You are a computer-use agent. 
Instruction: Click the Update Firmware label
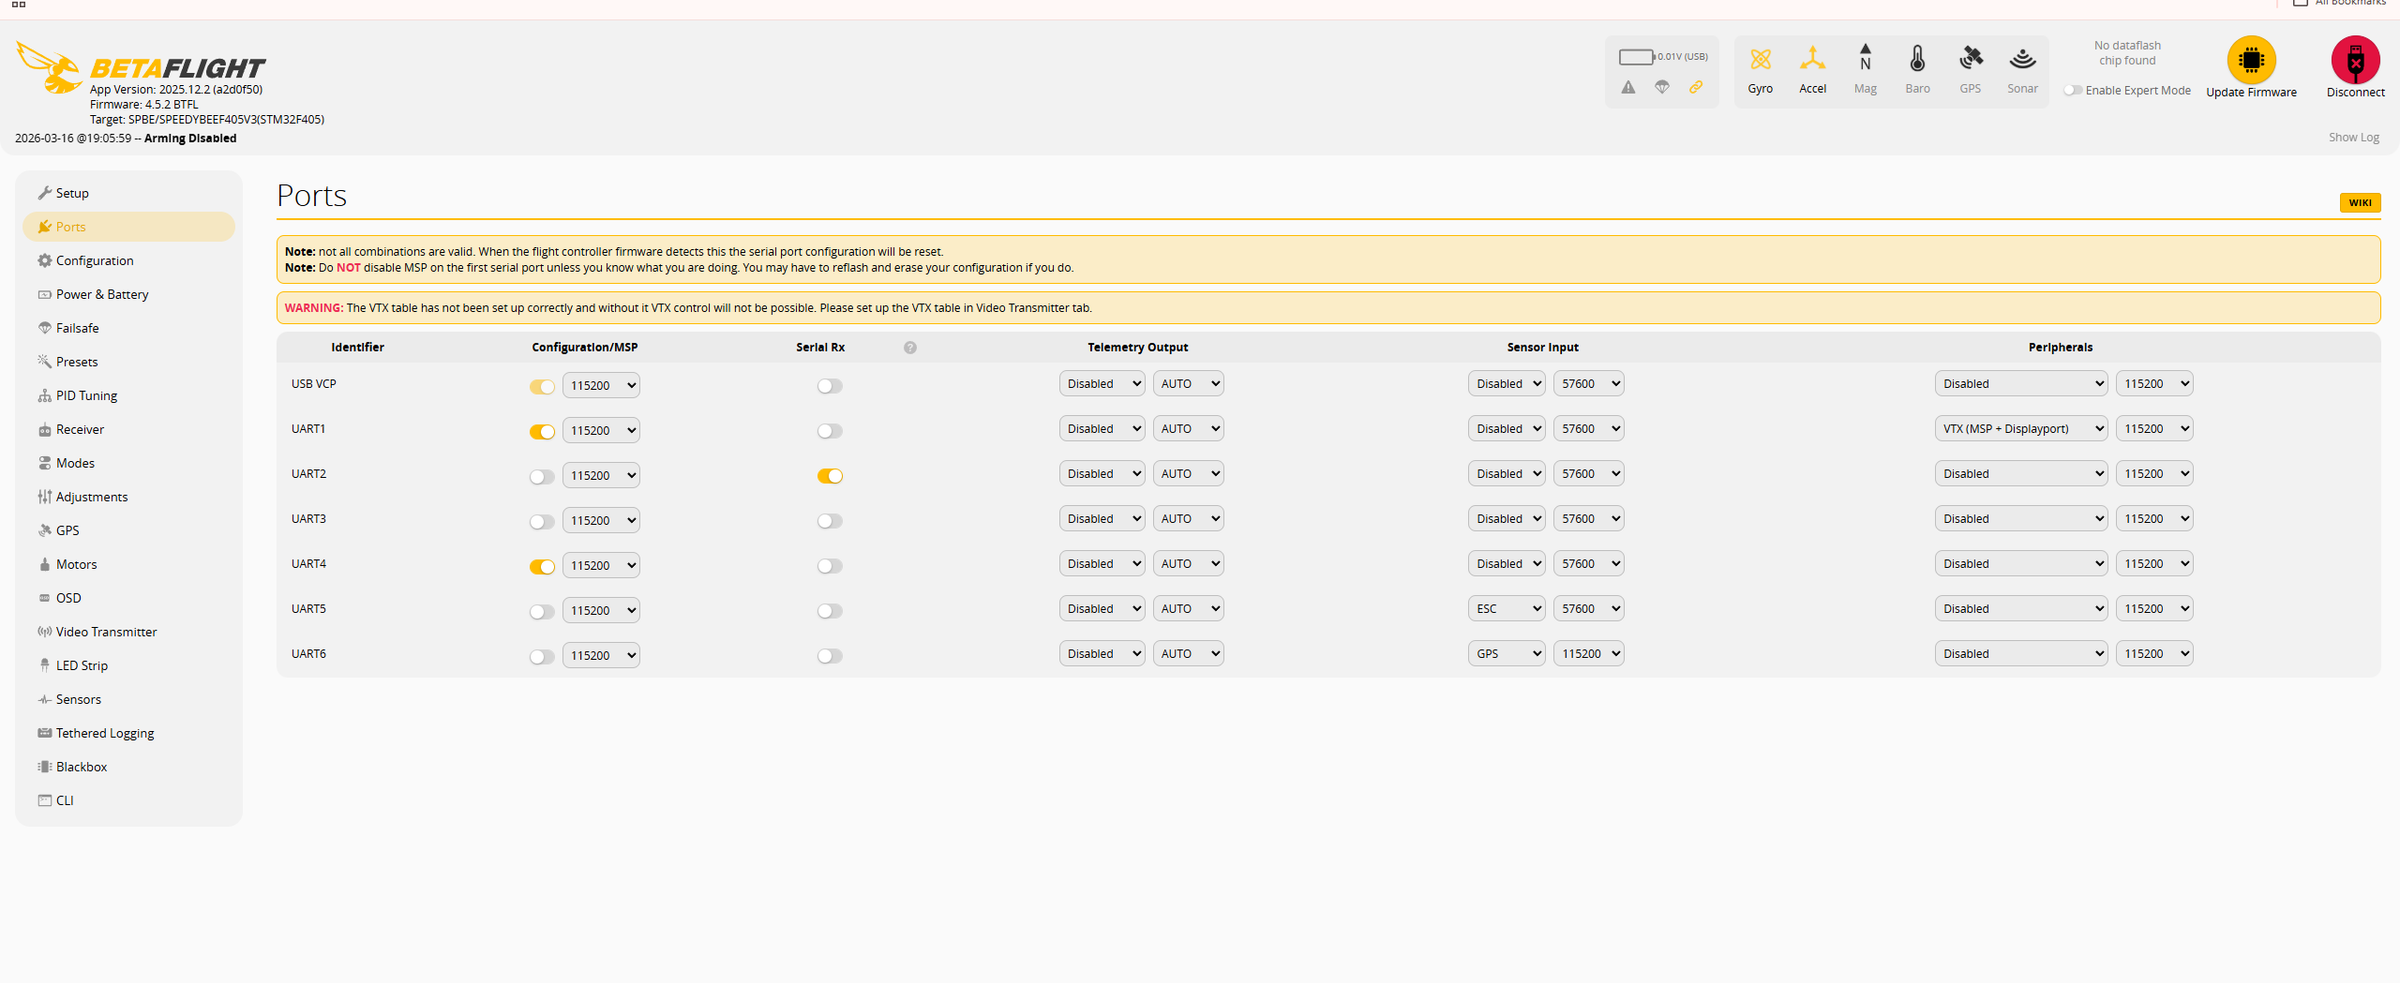[2251, 93]
